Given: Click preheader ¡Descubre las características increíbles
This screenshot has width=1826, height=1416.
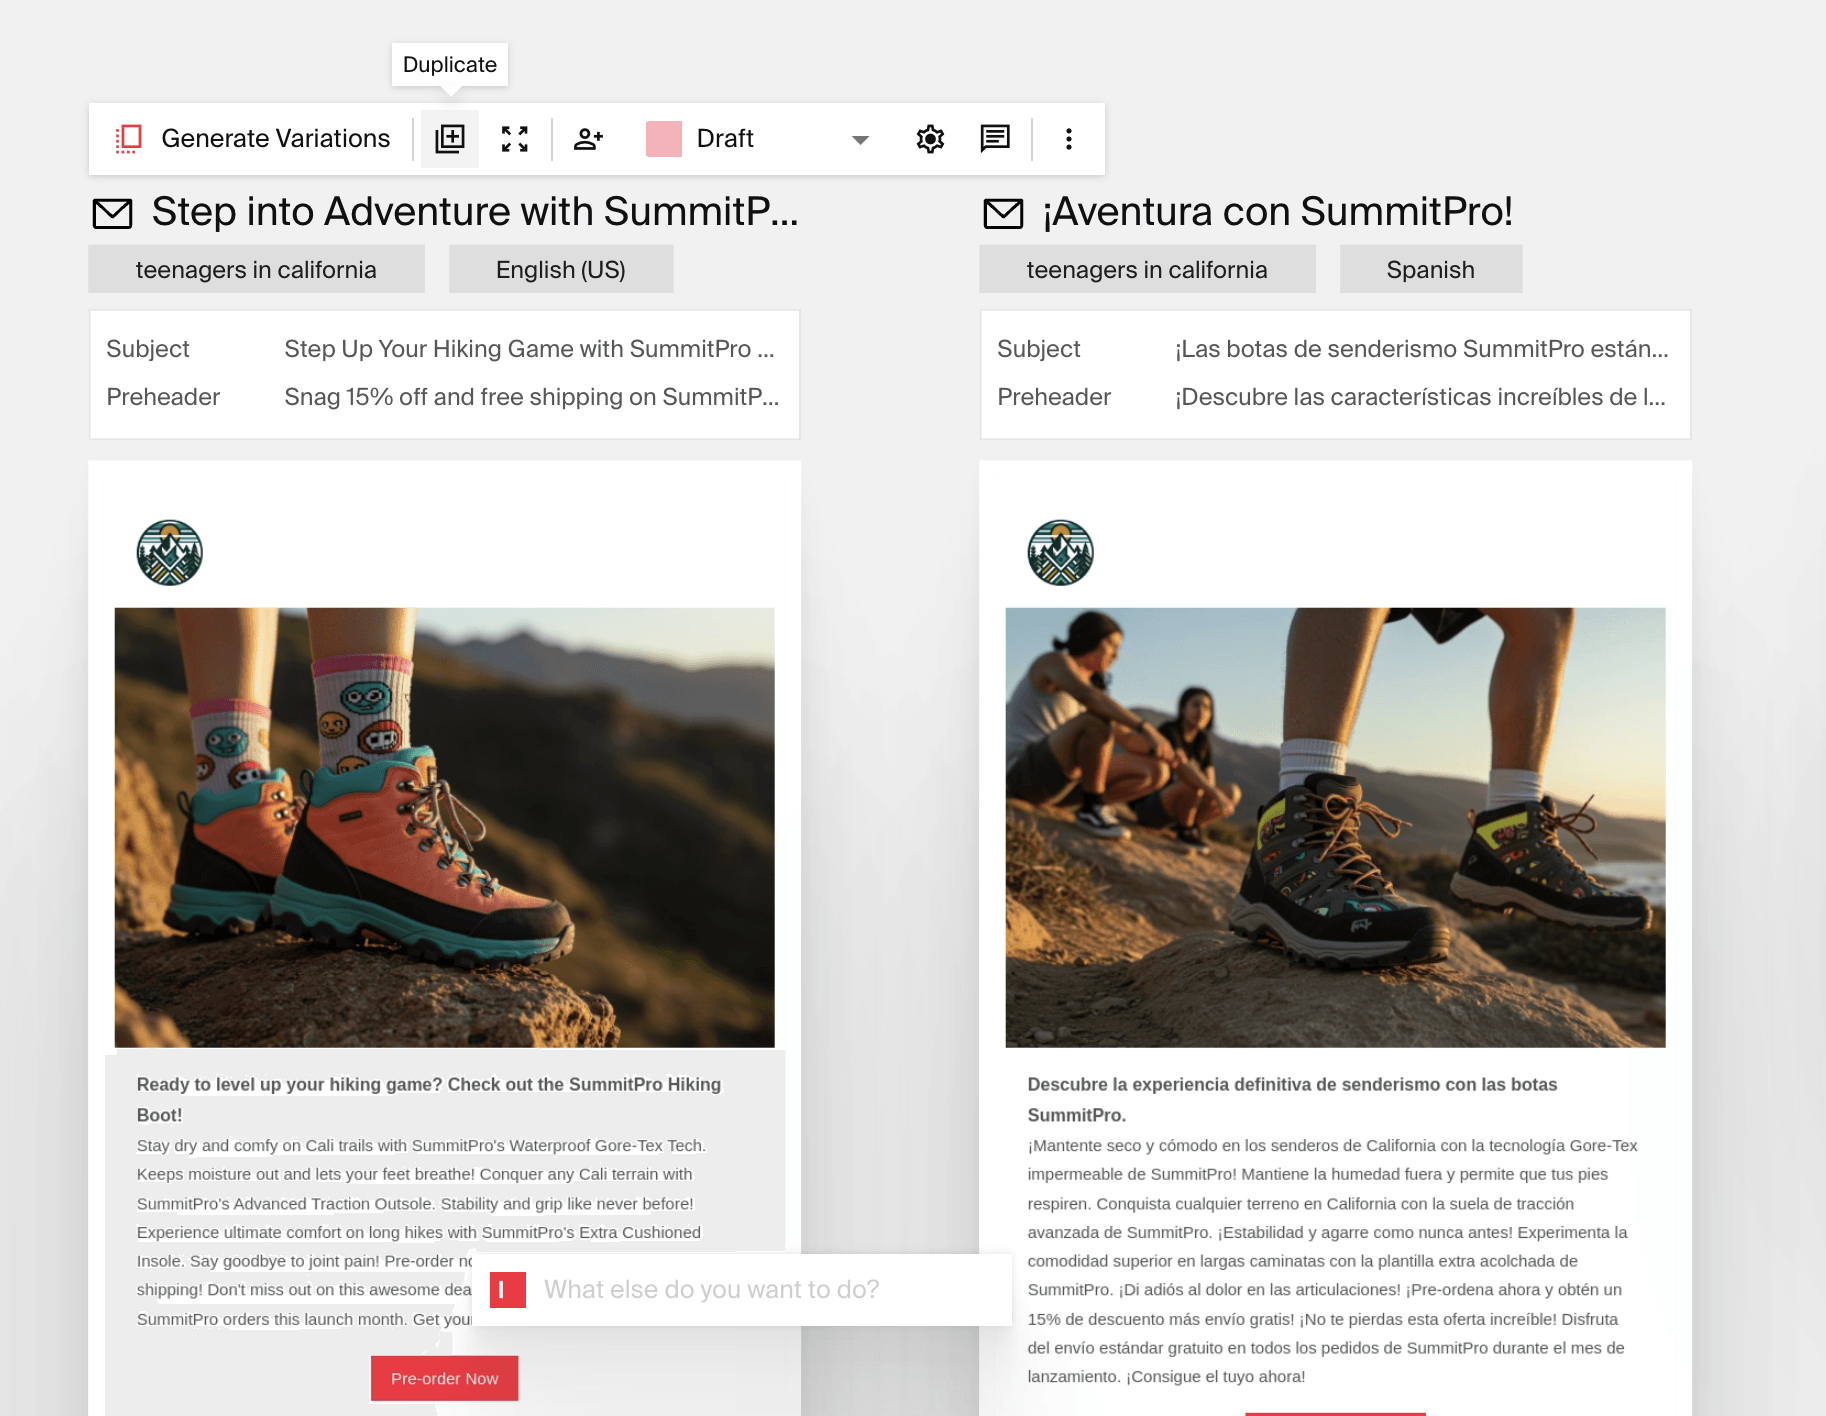Looking at the screenshot, I should pyautogui.click(x=1420, y=397).
